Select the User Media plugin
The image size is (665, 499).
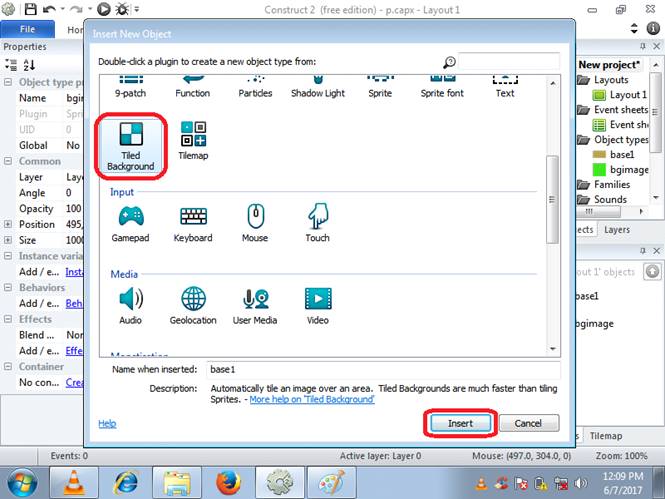[x=255, y=306]
